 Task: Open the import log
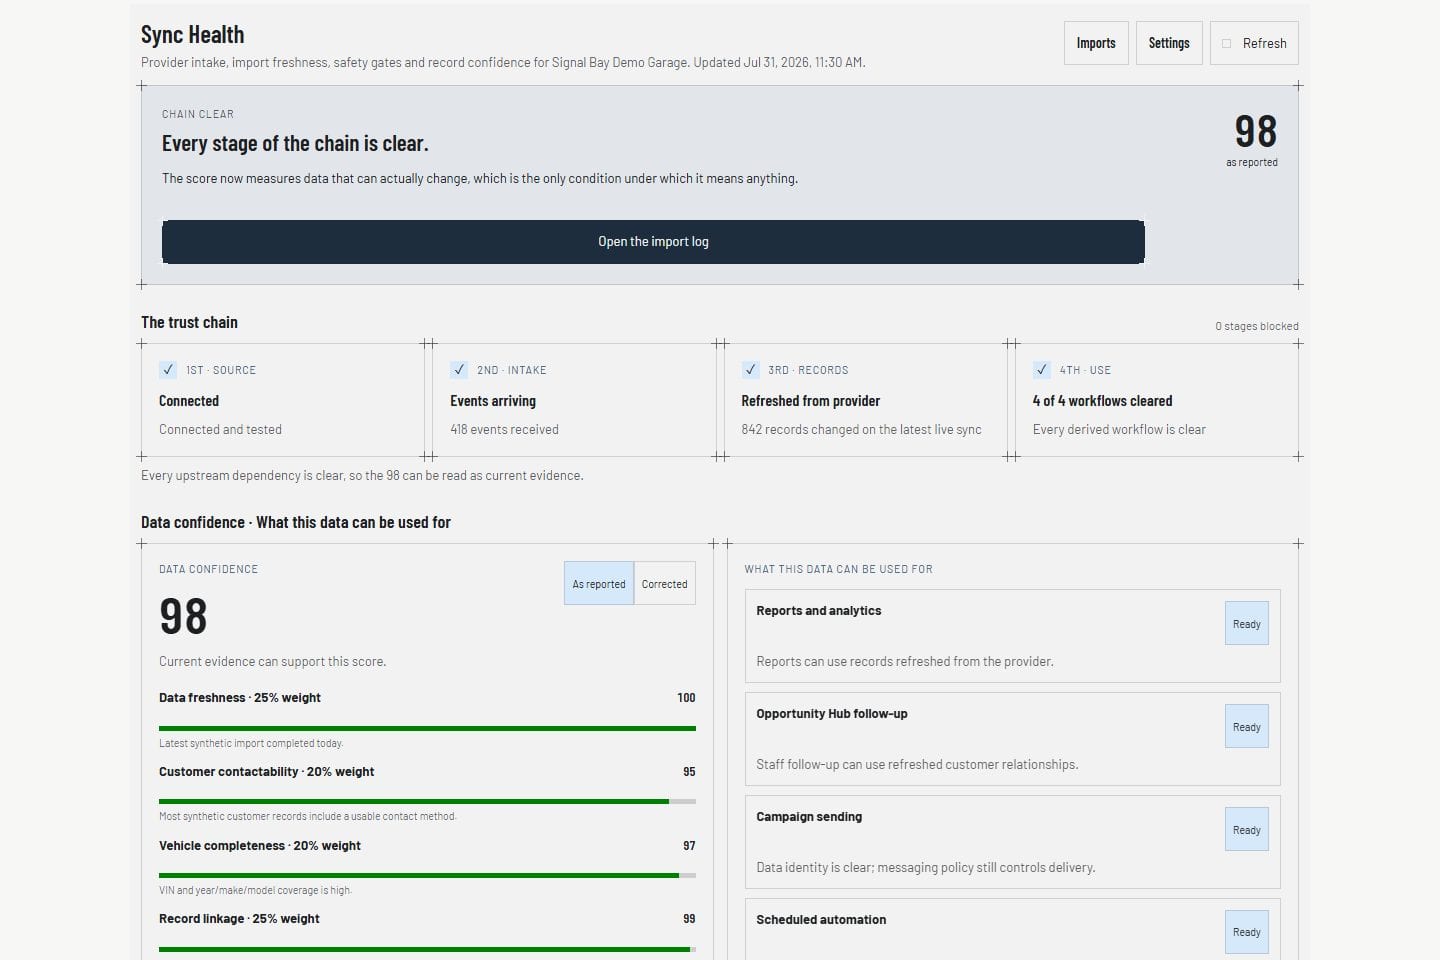[x=653, y=242]
